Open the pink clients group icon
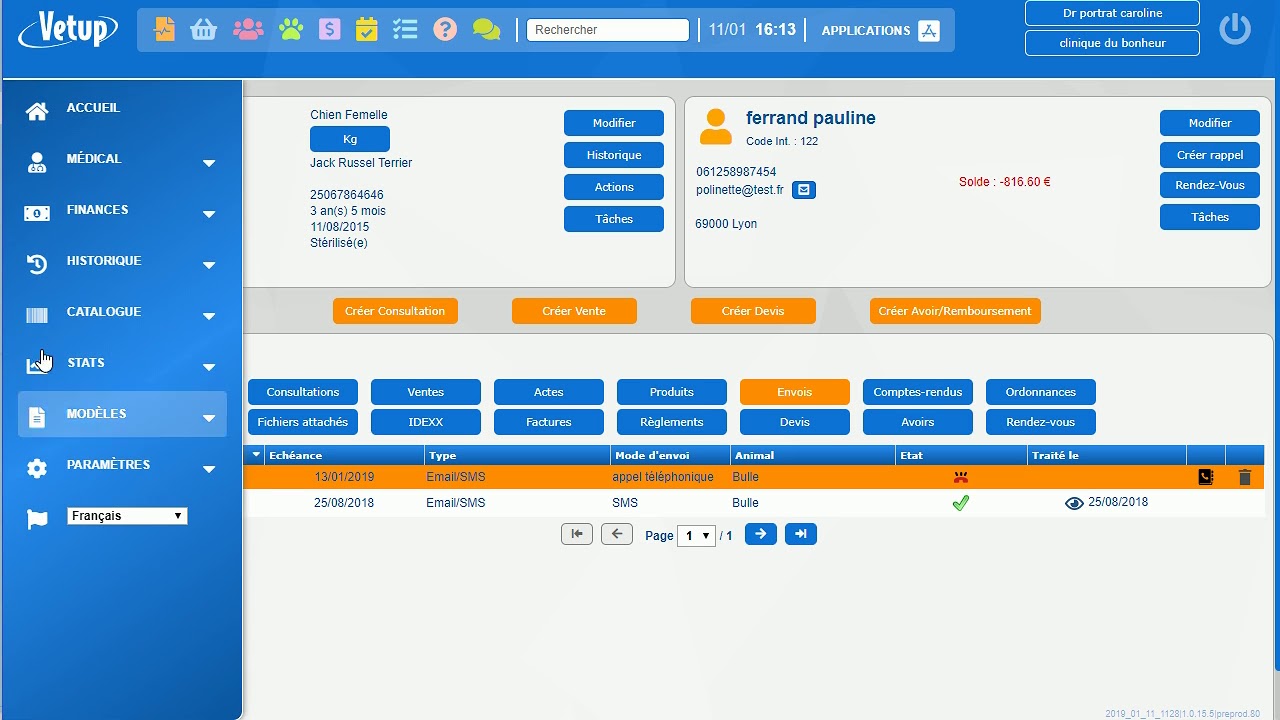The height and width of the screenshot is (720, 1280). coord(248,30)
